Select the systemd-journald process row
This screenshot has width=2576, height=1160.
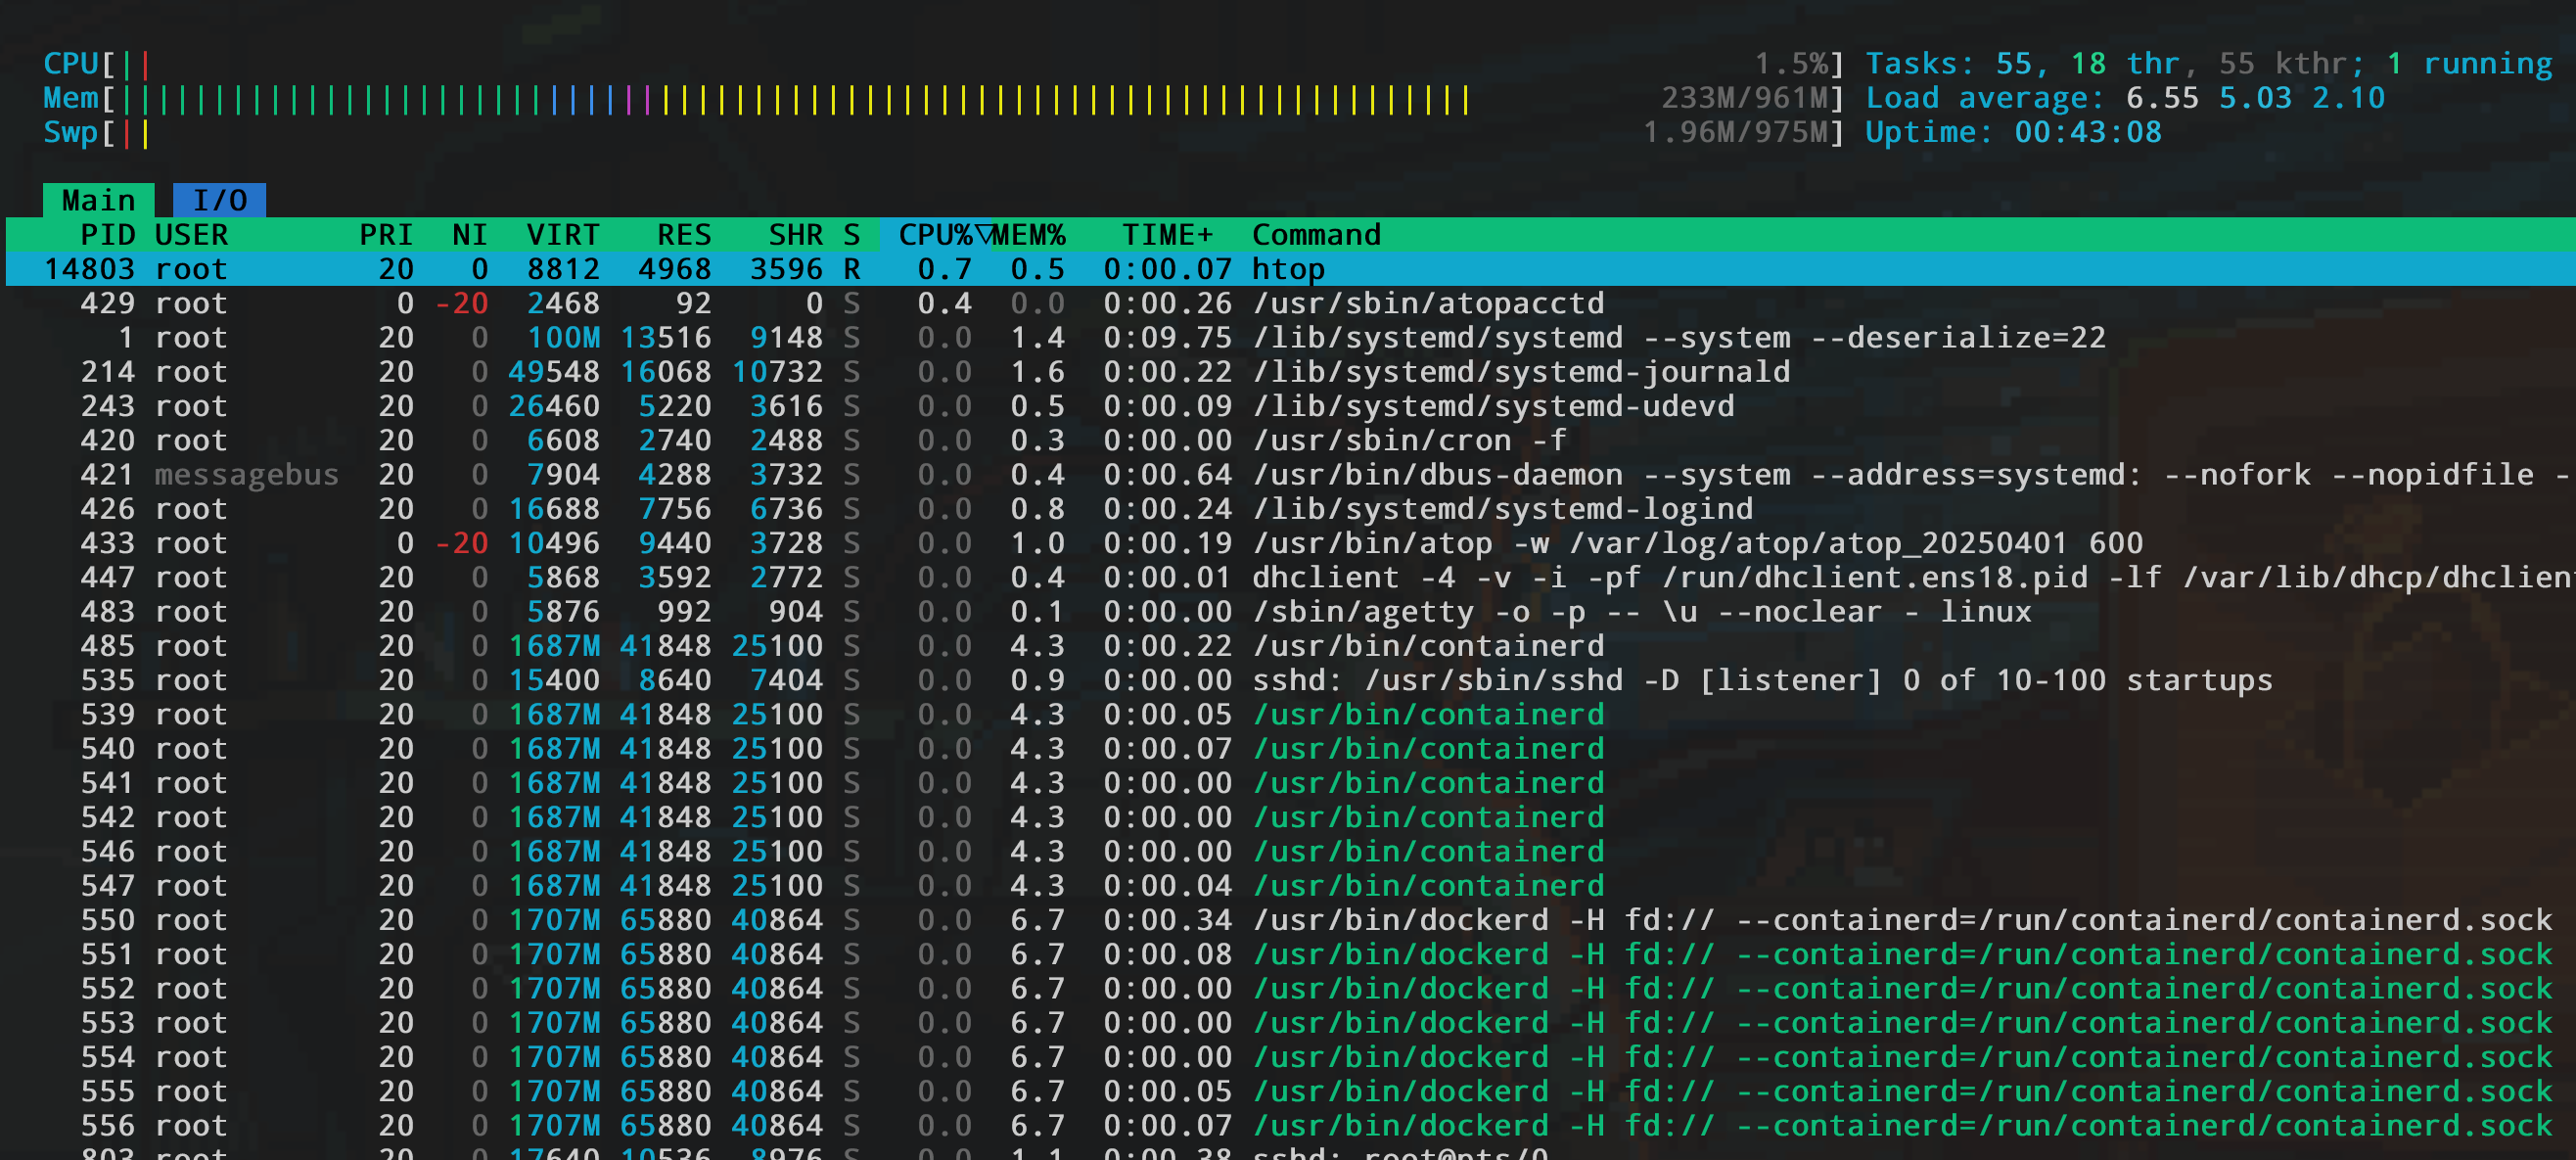point(1520,372)
